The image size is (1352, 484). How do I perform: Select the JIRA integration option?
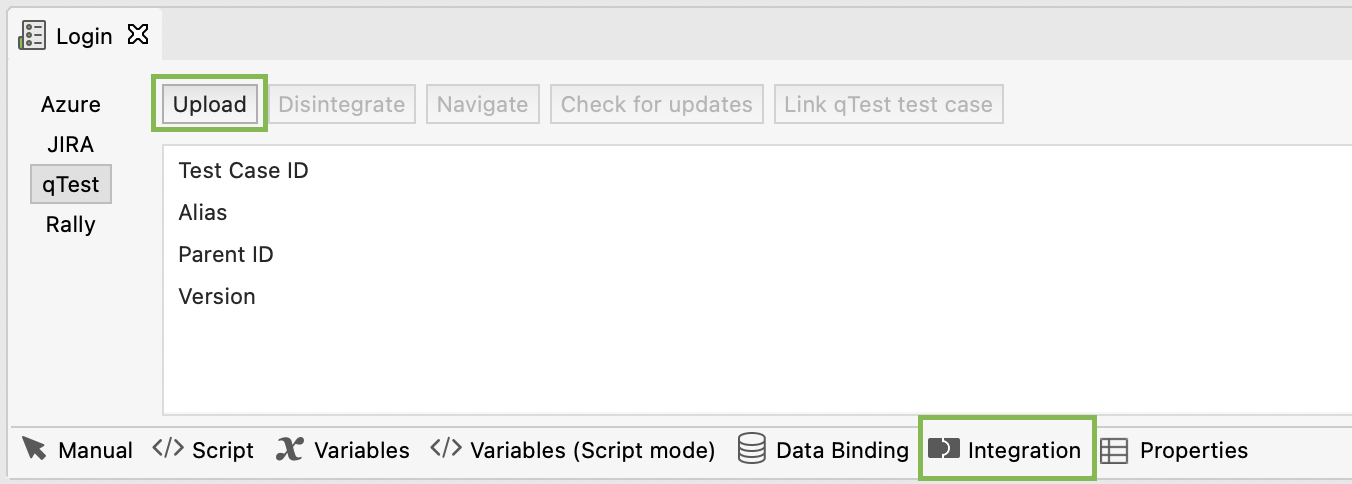tap(71, 144)
